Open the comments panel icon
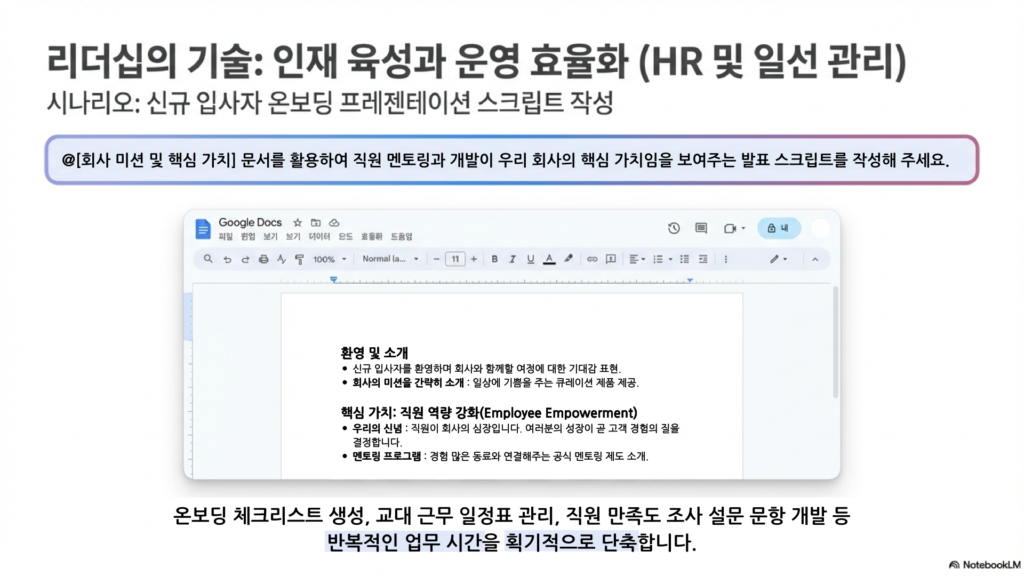The width and height of the screenshot is (1024, 576). [701, 228]
